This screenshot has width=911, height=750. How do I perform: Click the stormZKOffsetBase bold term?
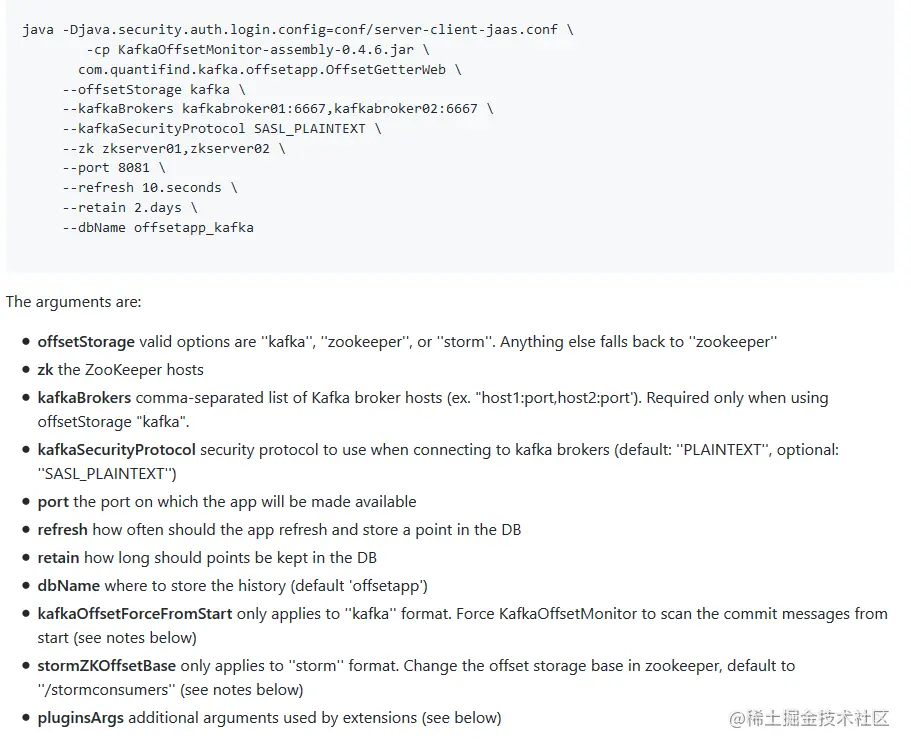107,666
